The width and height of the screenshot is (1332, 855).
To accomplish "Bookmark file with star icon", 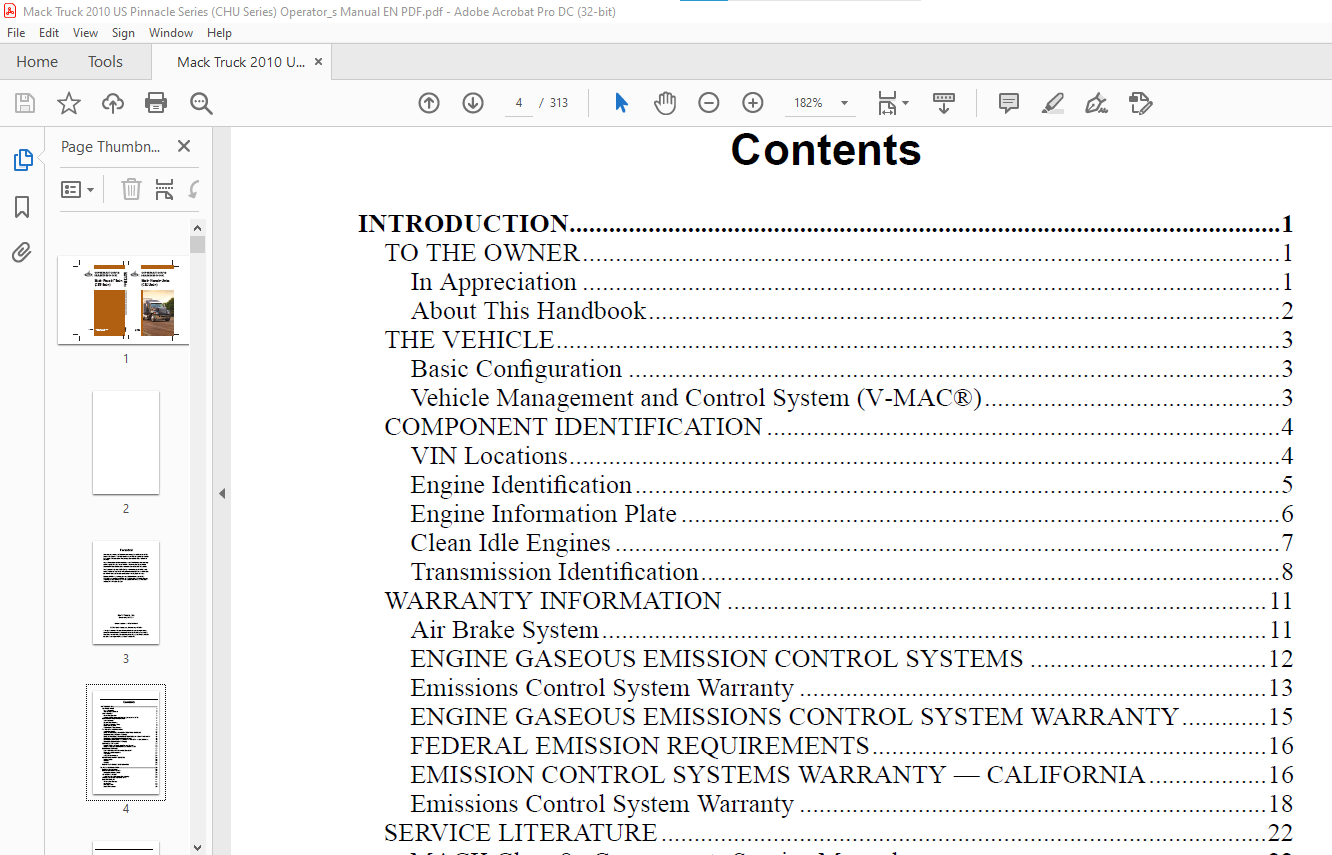I will click(69, 103).
